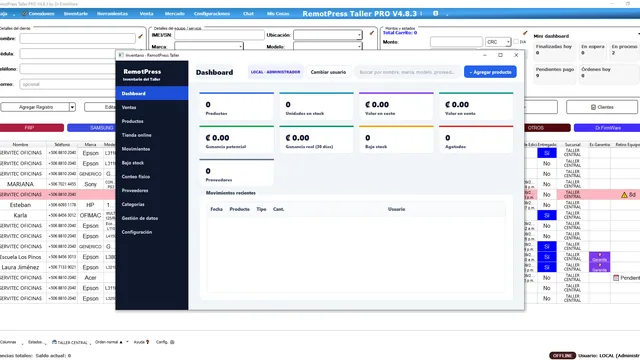Click Inventario window title bar app icon

coord(121,55)
